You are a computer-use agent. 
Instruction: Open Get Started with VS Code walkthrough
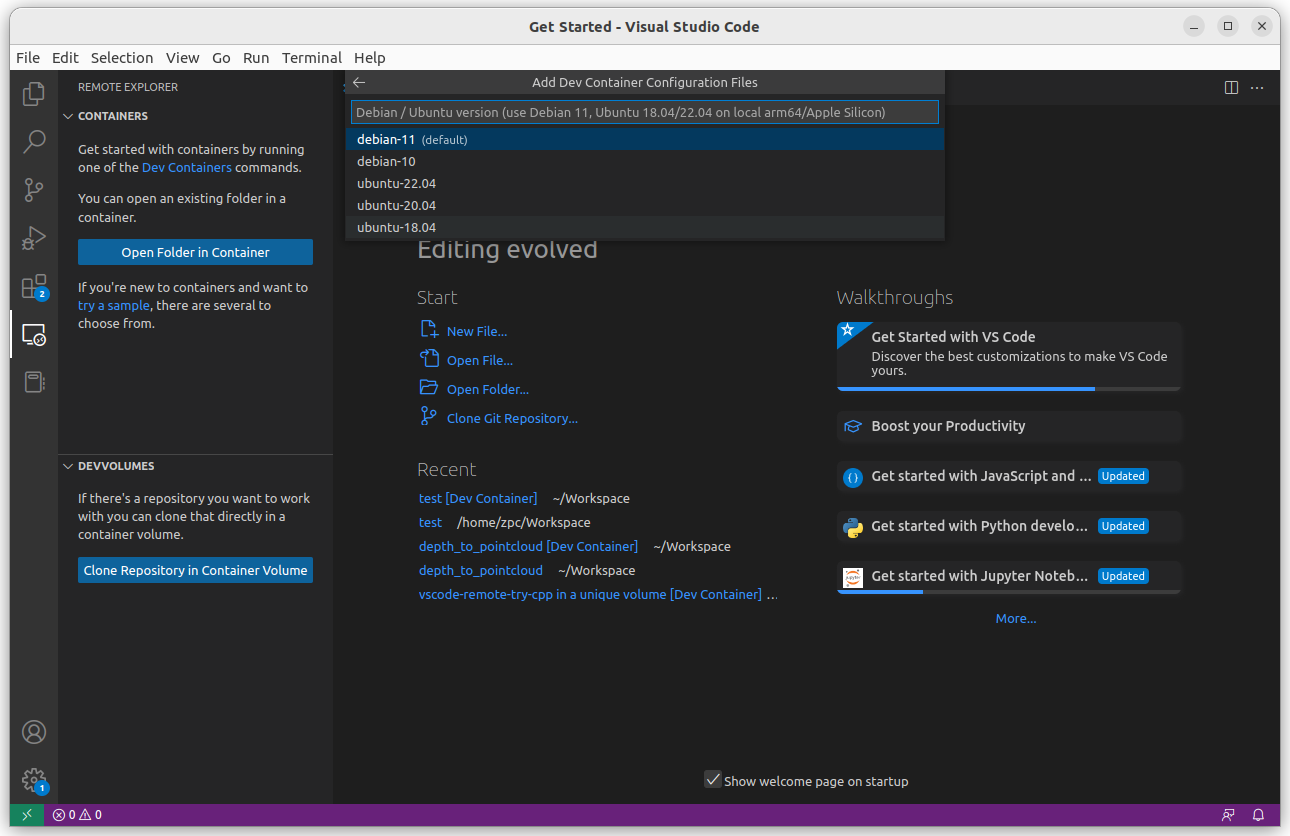click(1009, 356)
